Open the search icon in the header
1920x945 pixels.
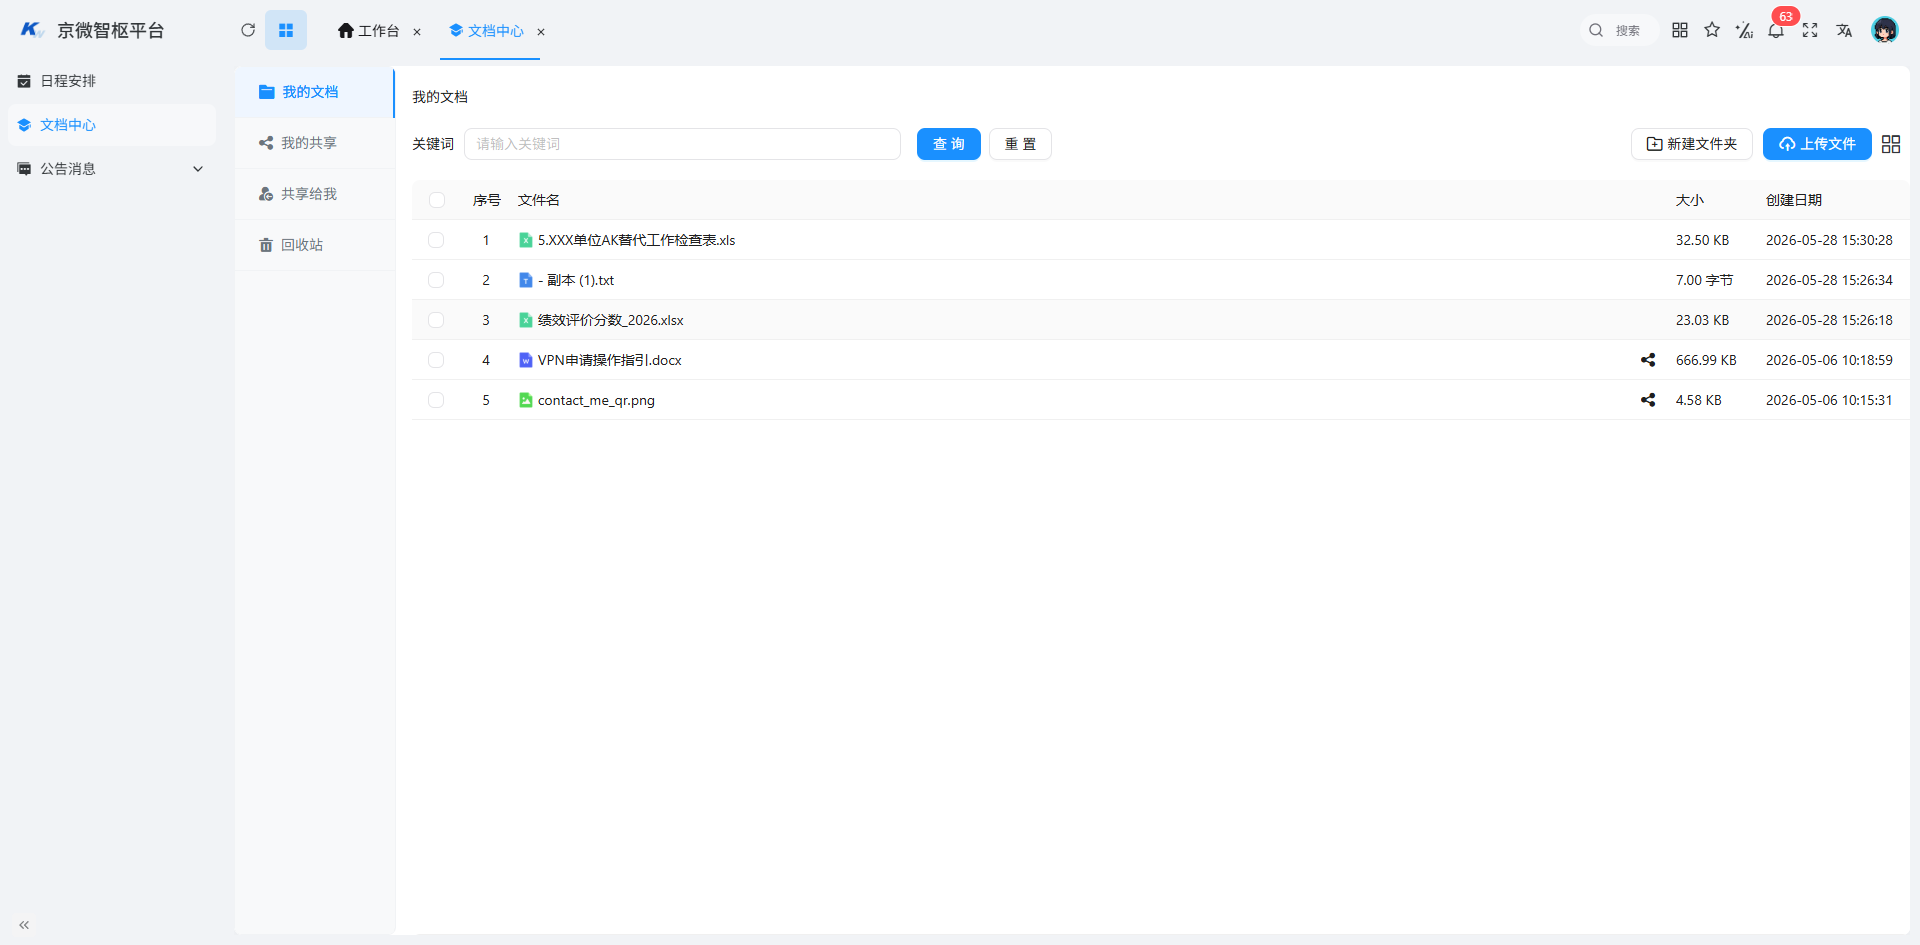[1596, 30]
